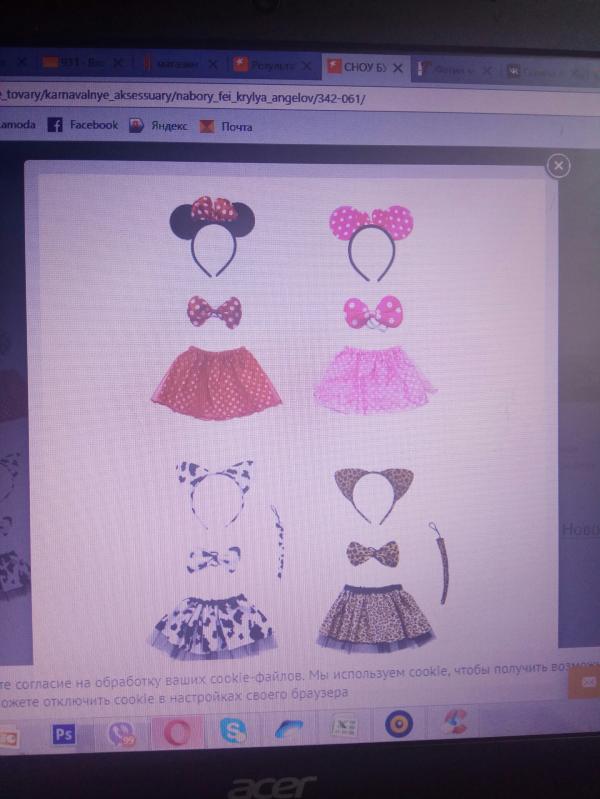The height and width of the screenshot is (799, 600).
Task: Launch Photoshop from the taskbar
Action: coord(64,734)
